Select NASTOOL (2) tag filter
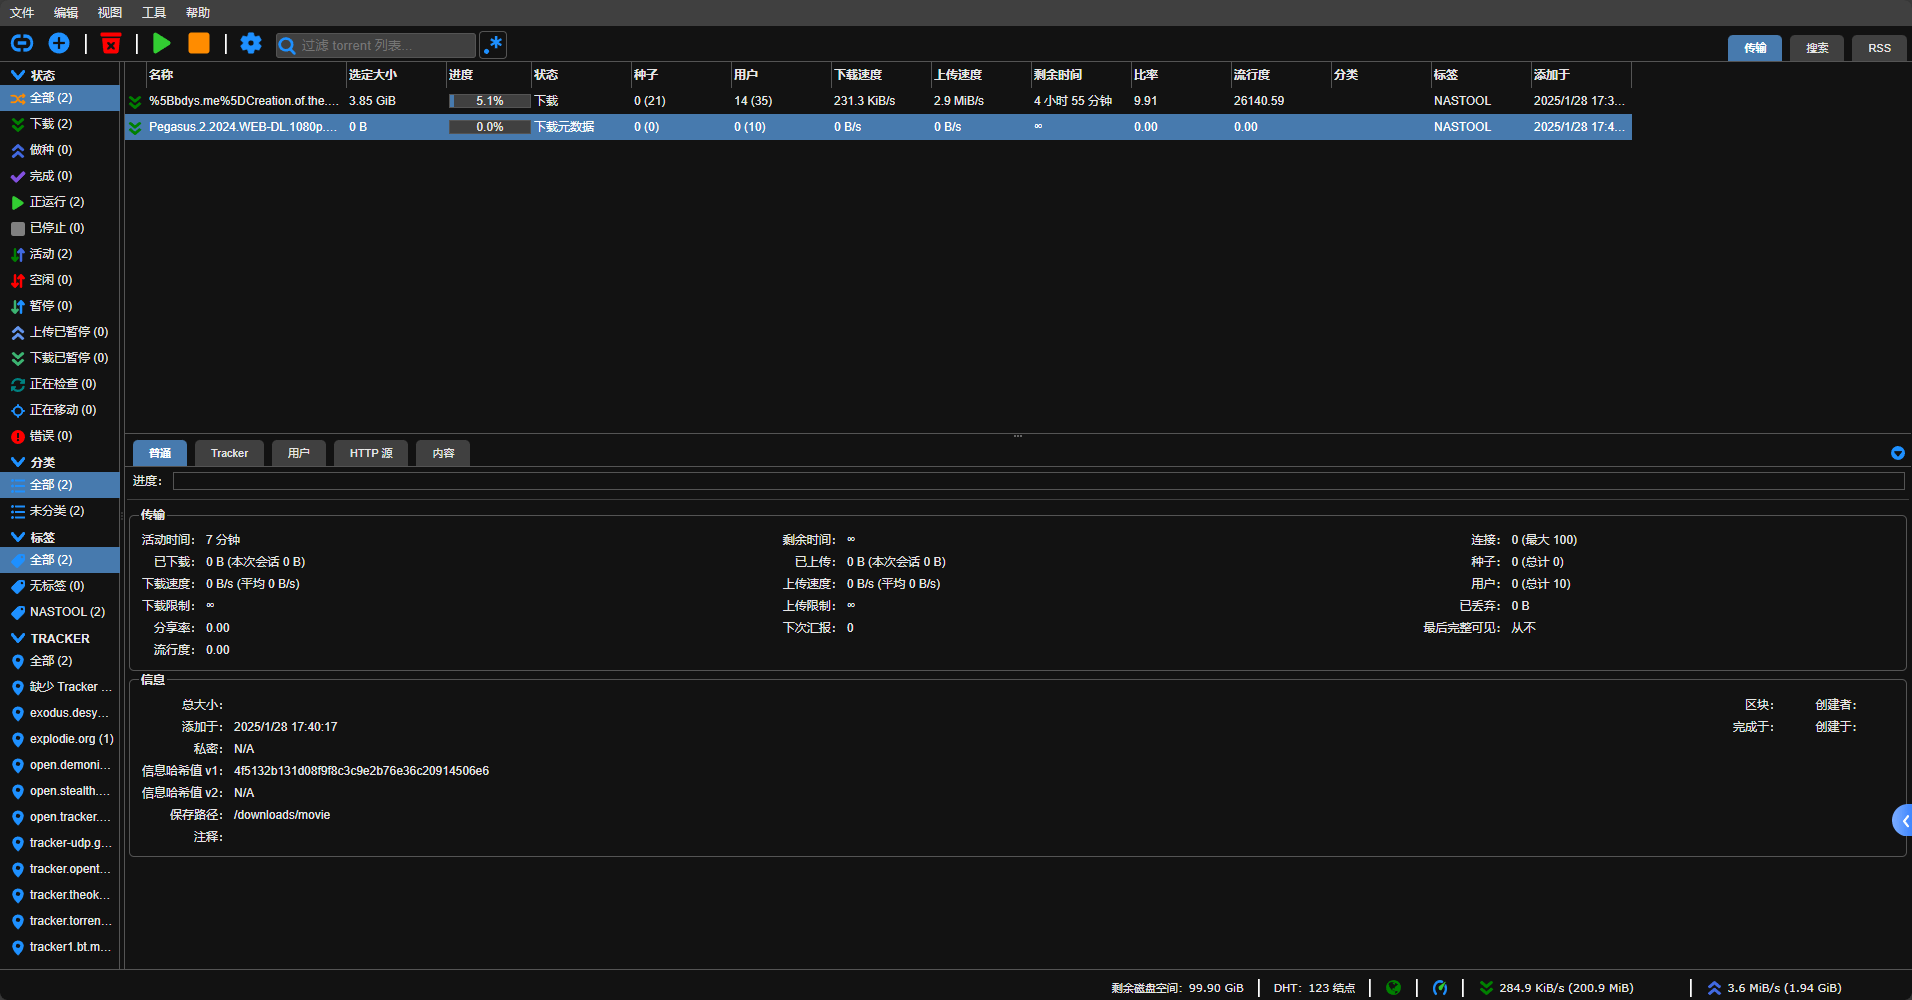 point(59,612)
